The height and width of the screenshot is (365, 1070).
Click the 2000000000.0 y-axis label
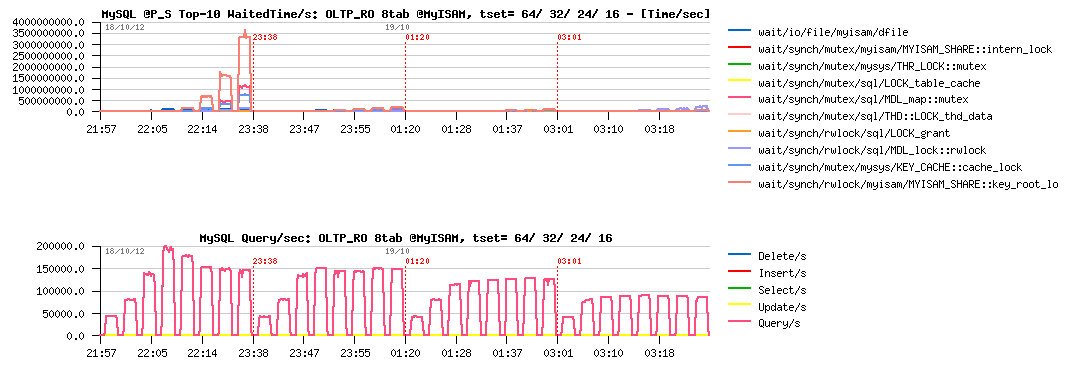point(48,67)
